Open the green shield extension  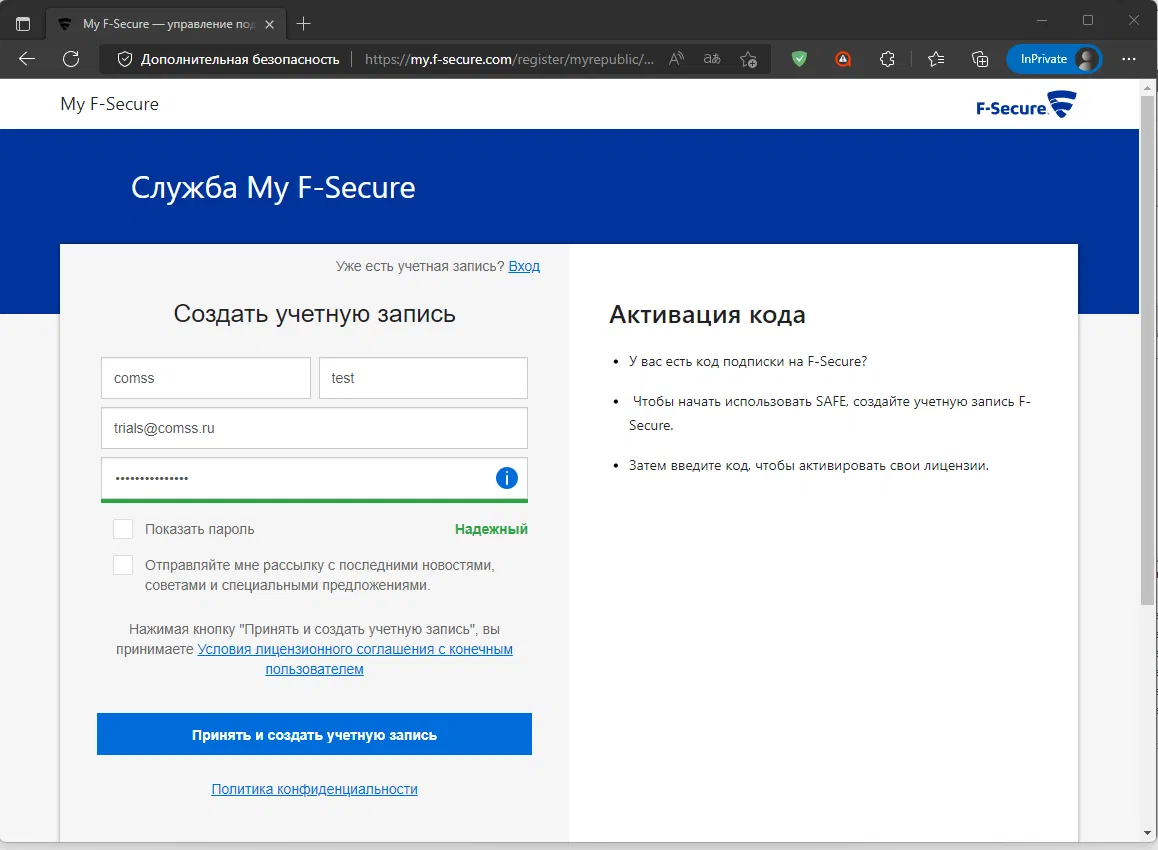pyautogui.click(x=798, y=59)
